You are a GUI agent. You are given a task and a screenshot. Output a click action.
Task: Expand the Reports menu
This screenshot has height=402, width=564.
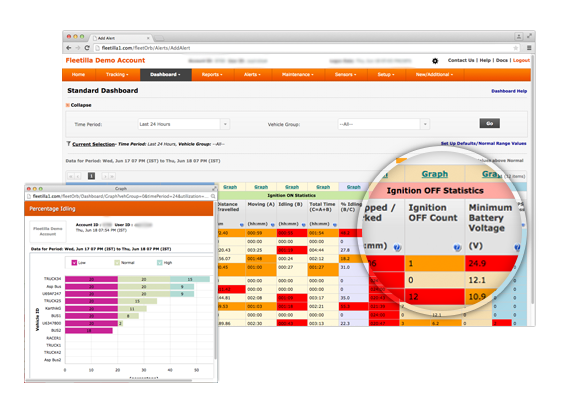tap(212, 74)
